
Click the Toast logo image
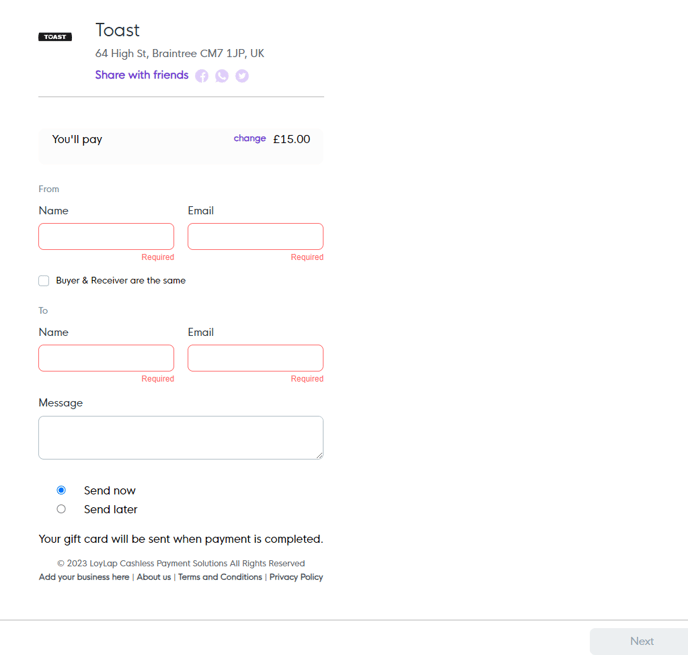pyautogui.click(x=55, y=37)
